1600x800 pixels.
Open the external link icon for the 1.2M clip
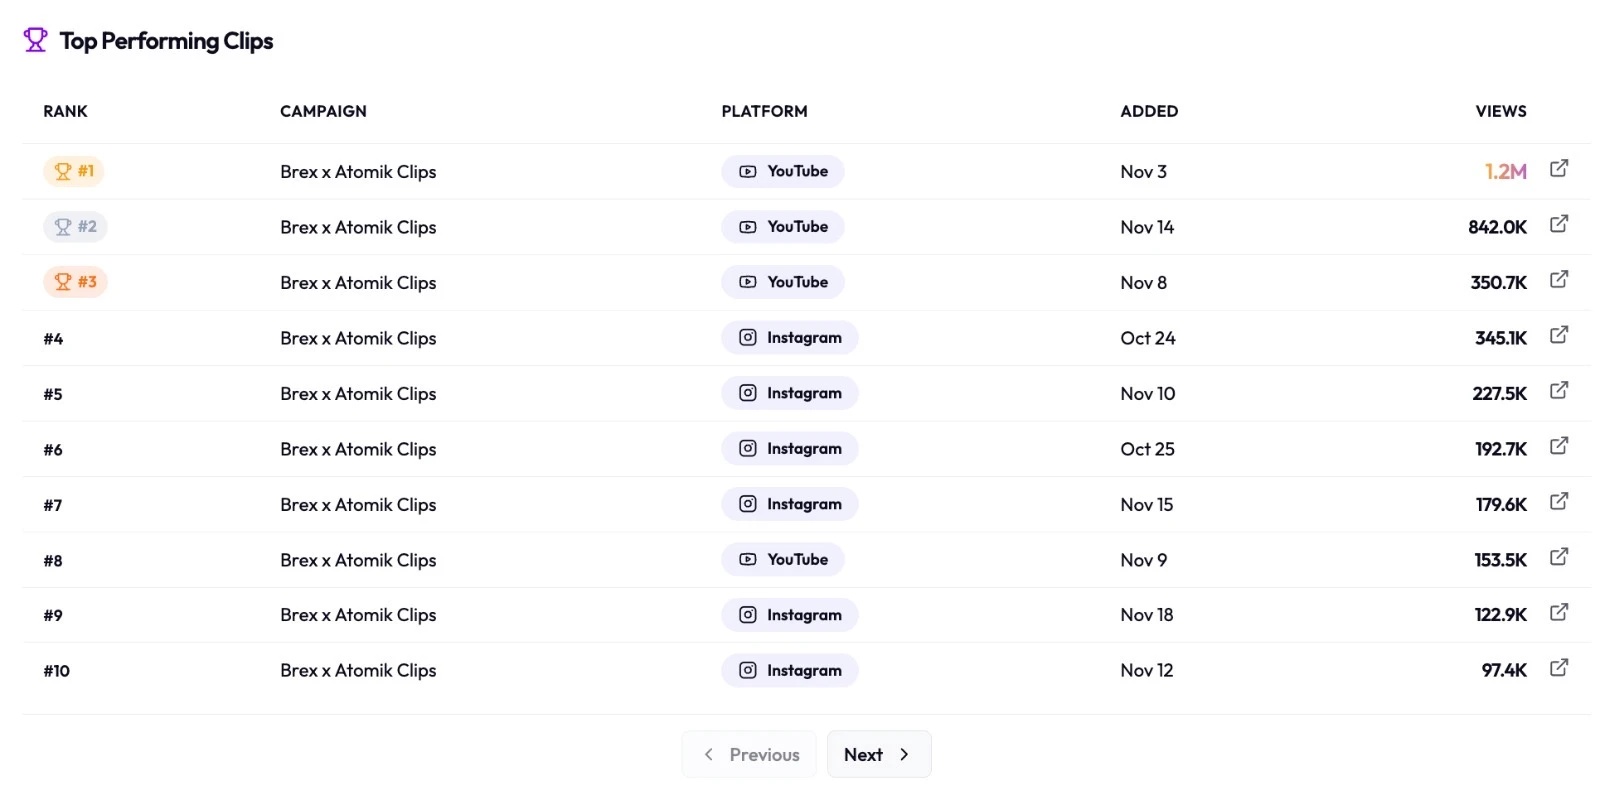coord(1559,168)
